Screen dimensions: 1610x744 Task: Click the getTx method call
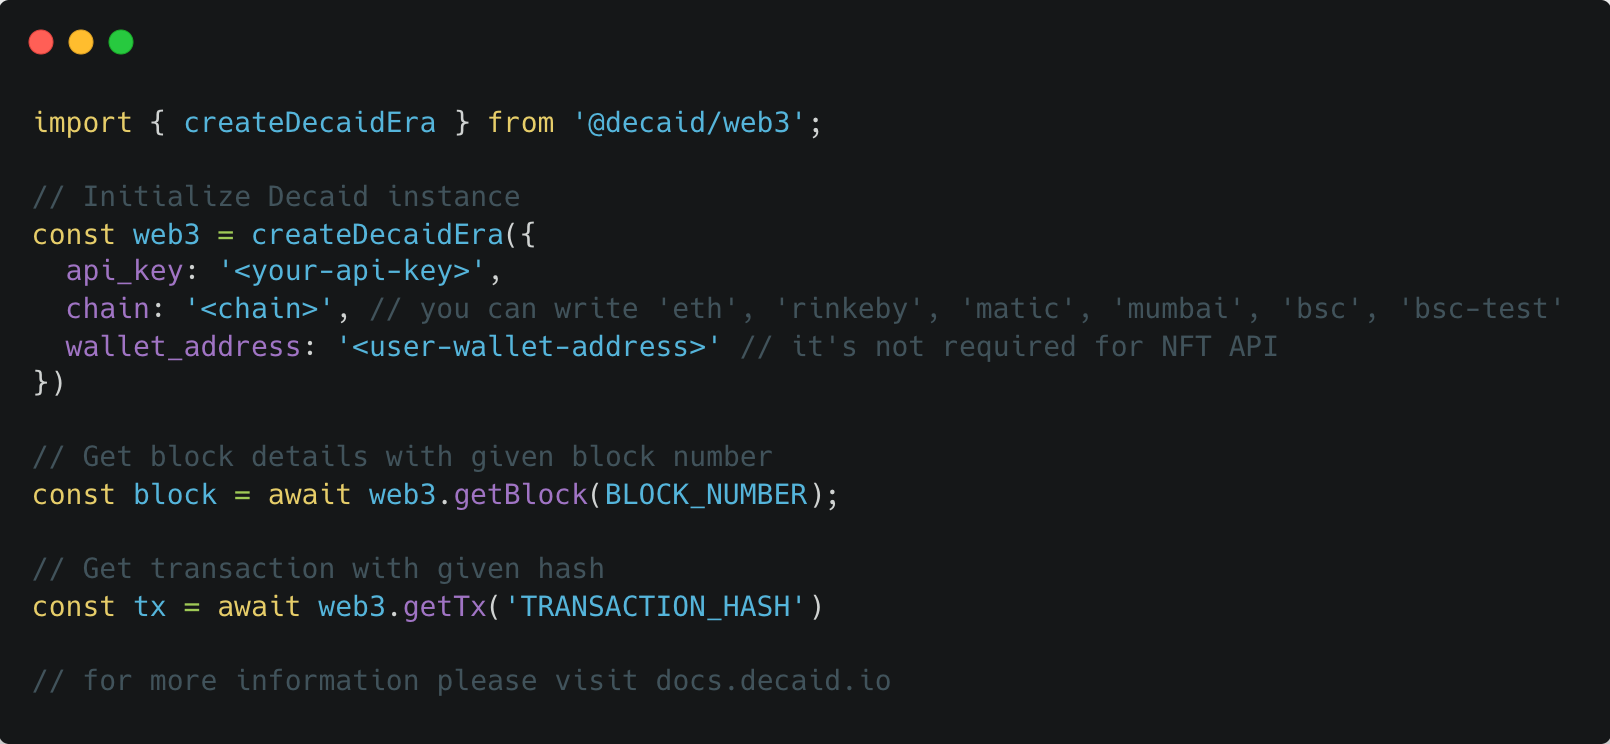[444, 607]
